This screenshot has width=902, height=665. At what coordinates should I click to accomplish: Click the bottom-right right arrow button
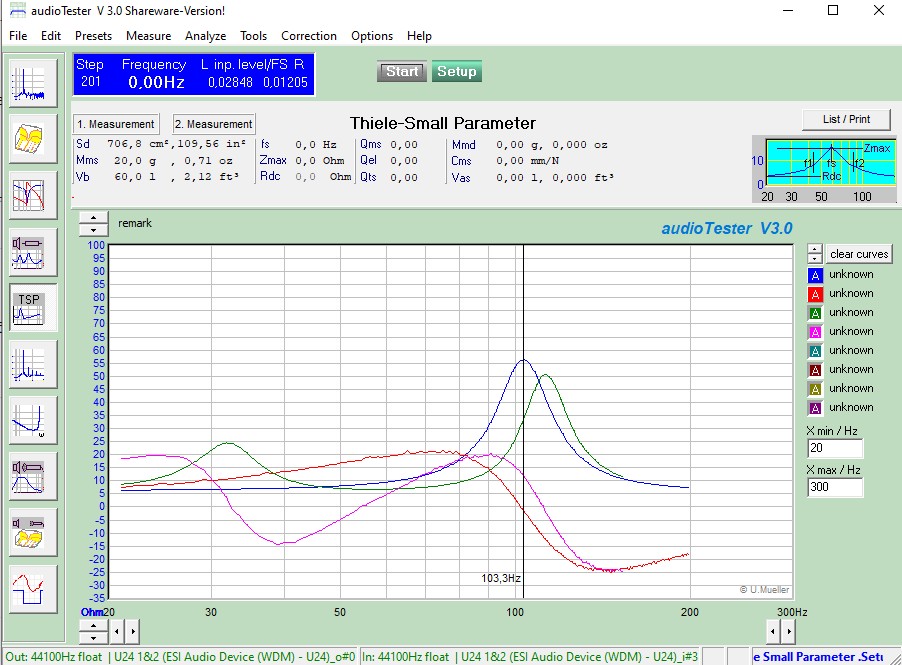coord(789,632)
